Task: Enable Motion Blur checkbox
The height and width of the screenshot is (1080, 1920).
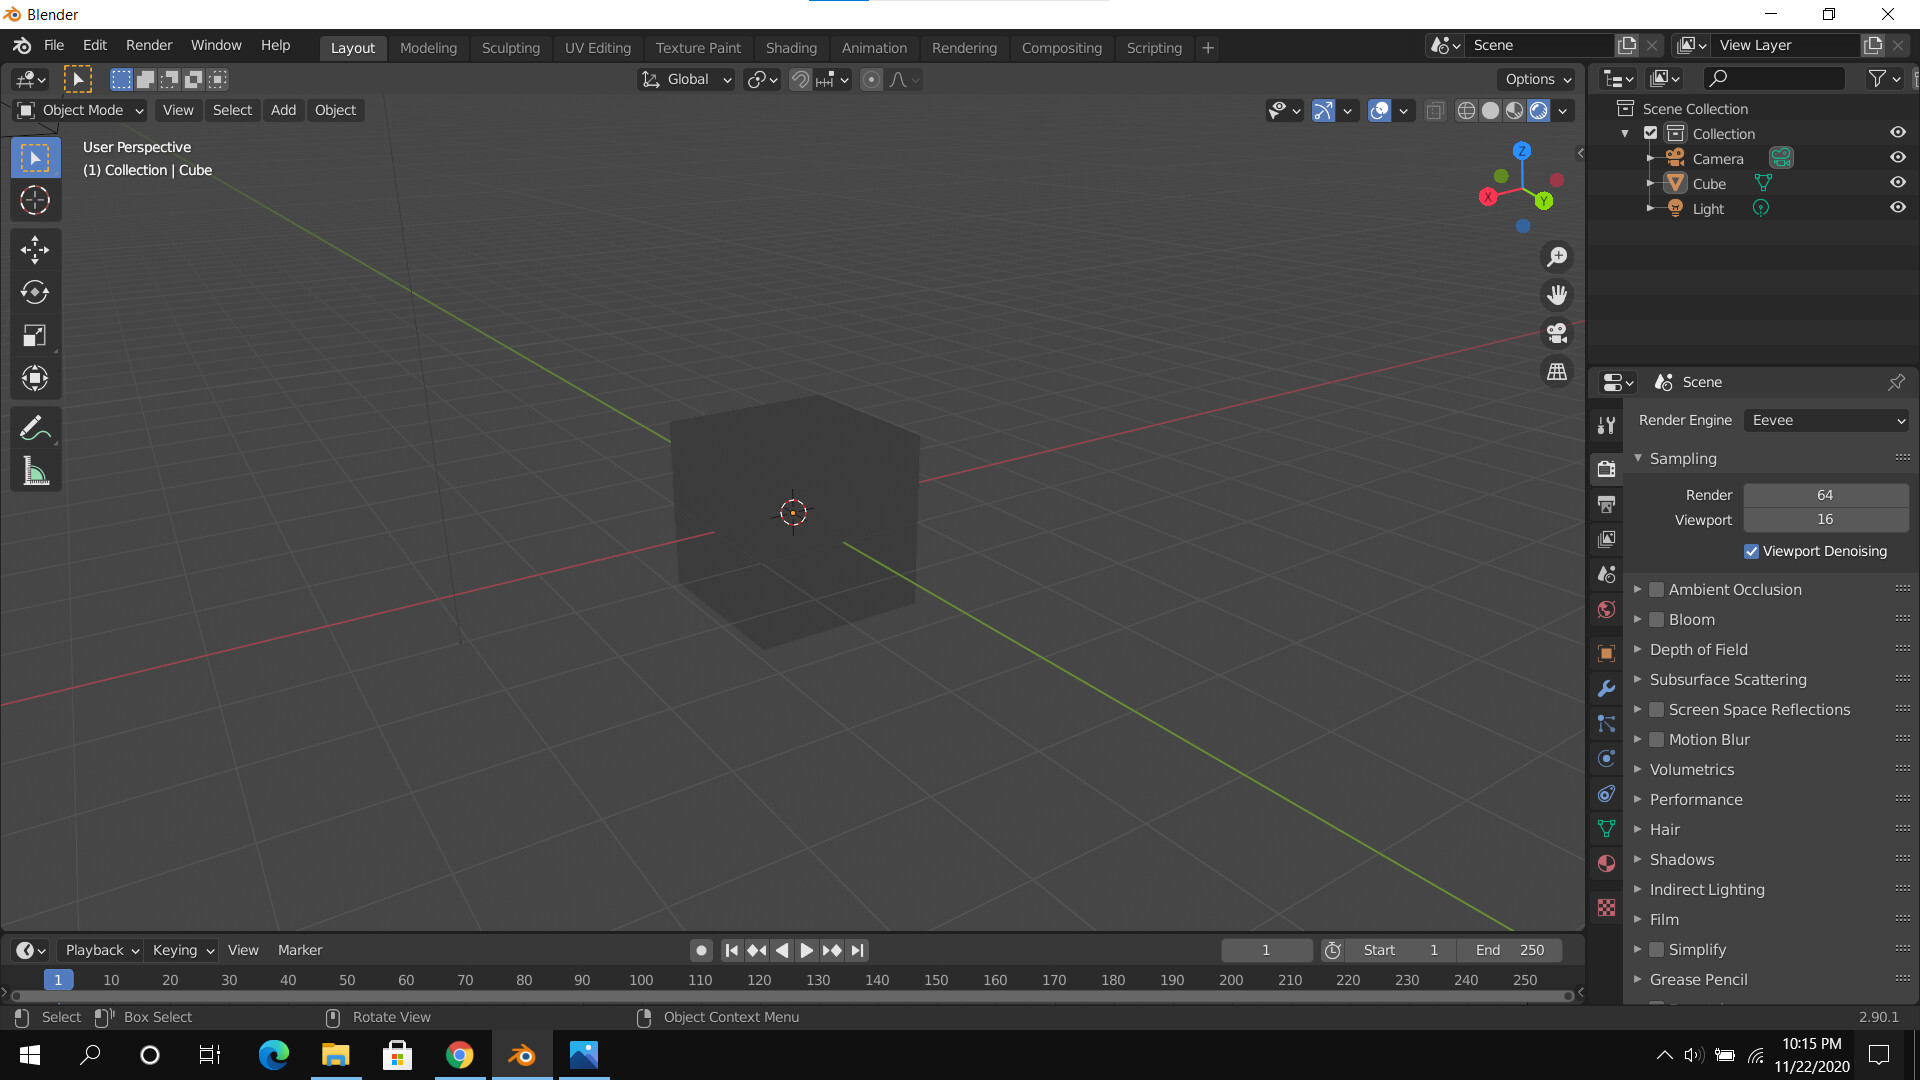Action: 1656,740
